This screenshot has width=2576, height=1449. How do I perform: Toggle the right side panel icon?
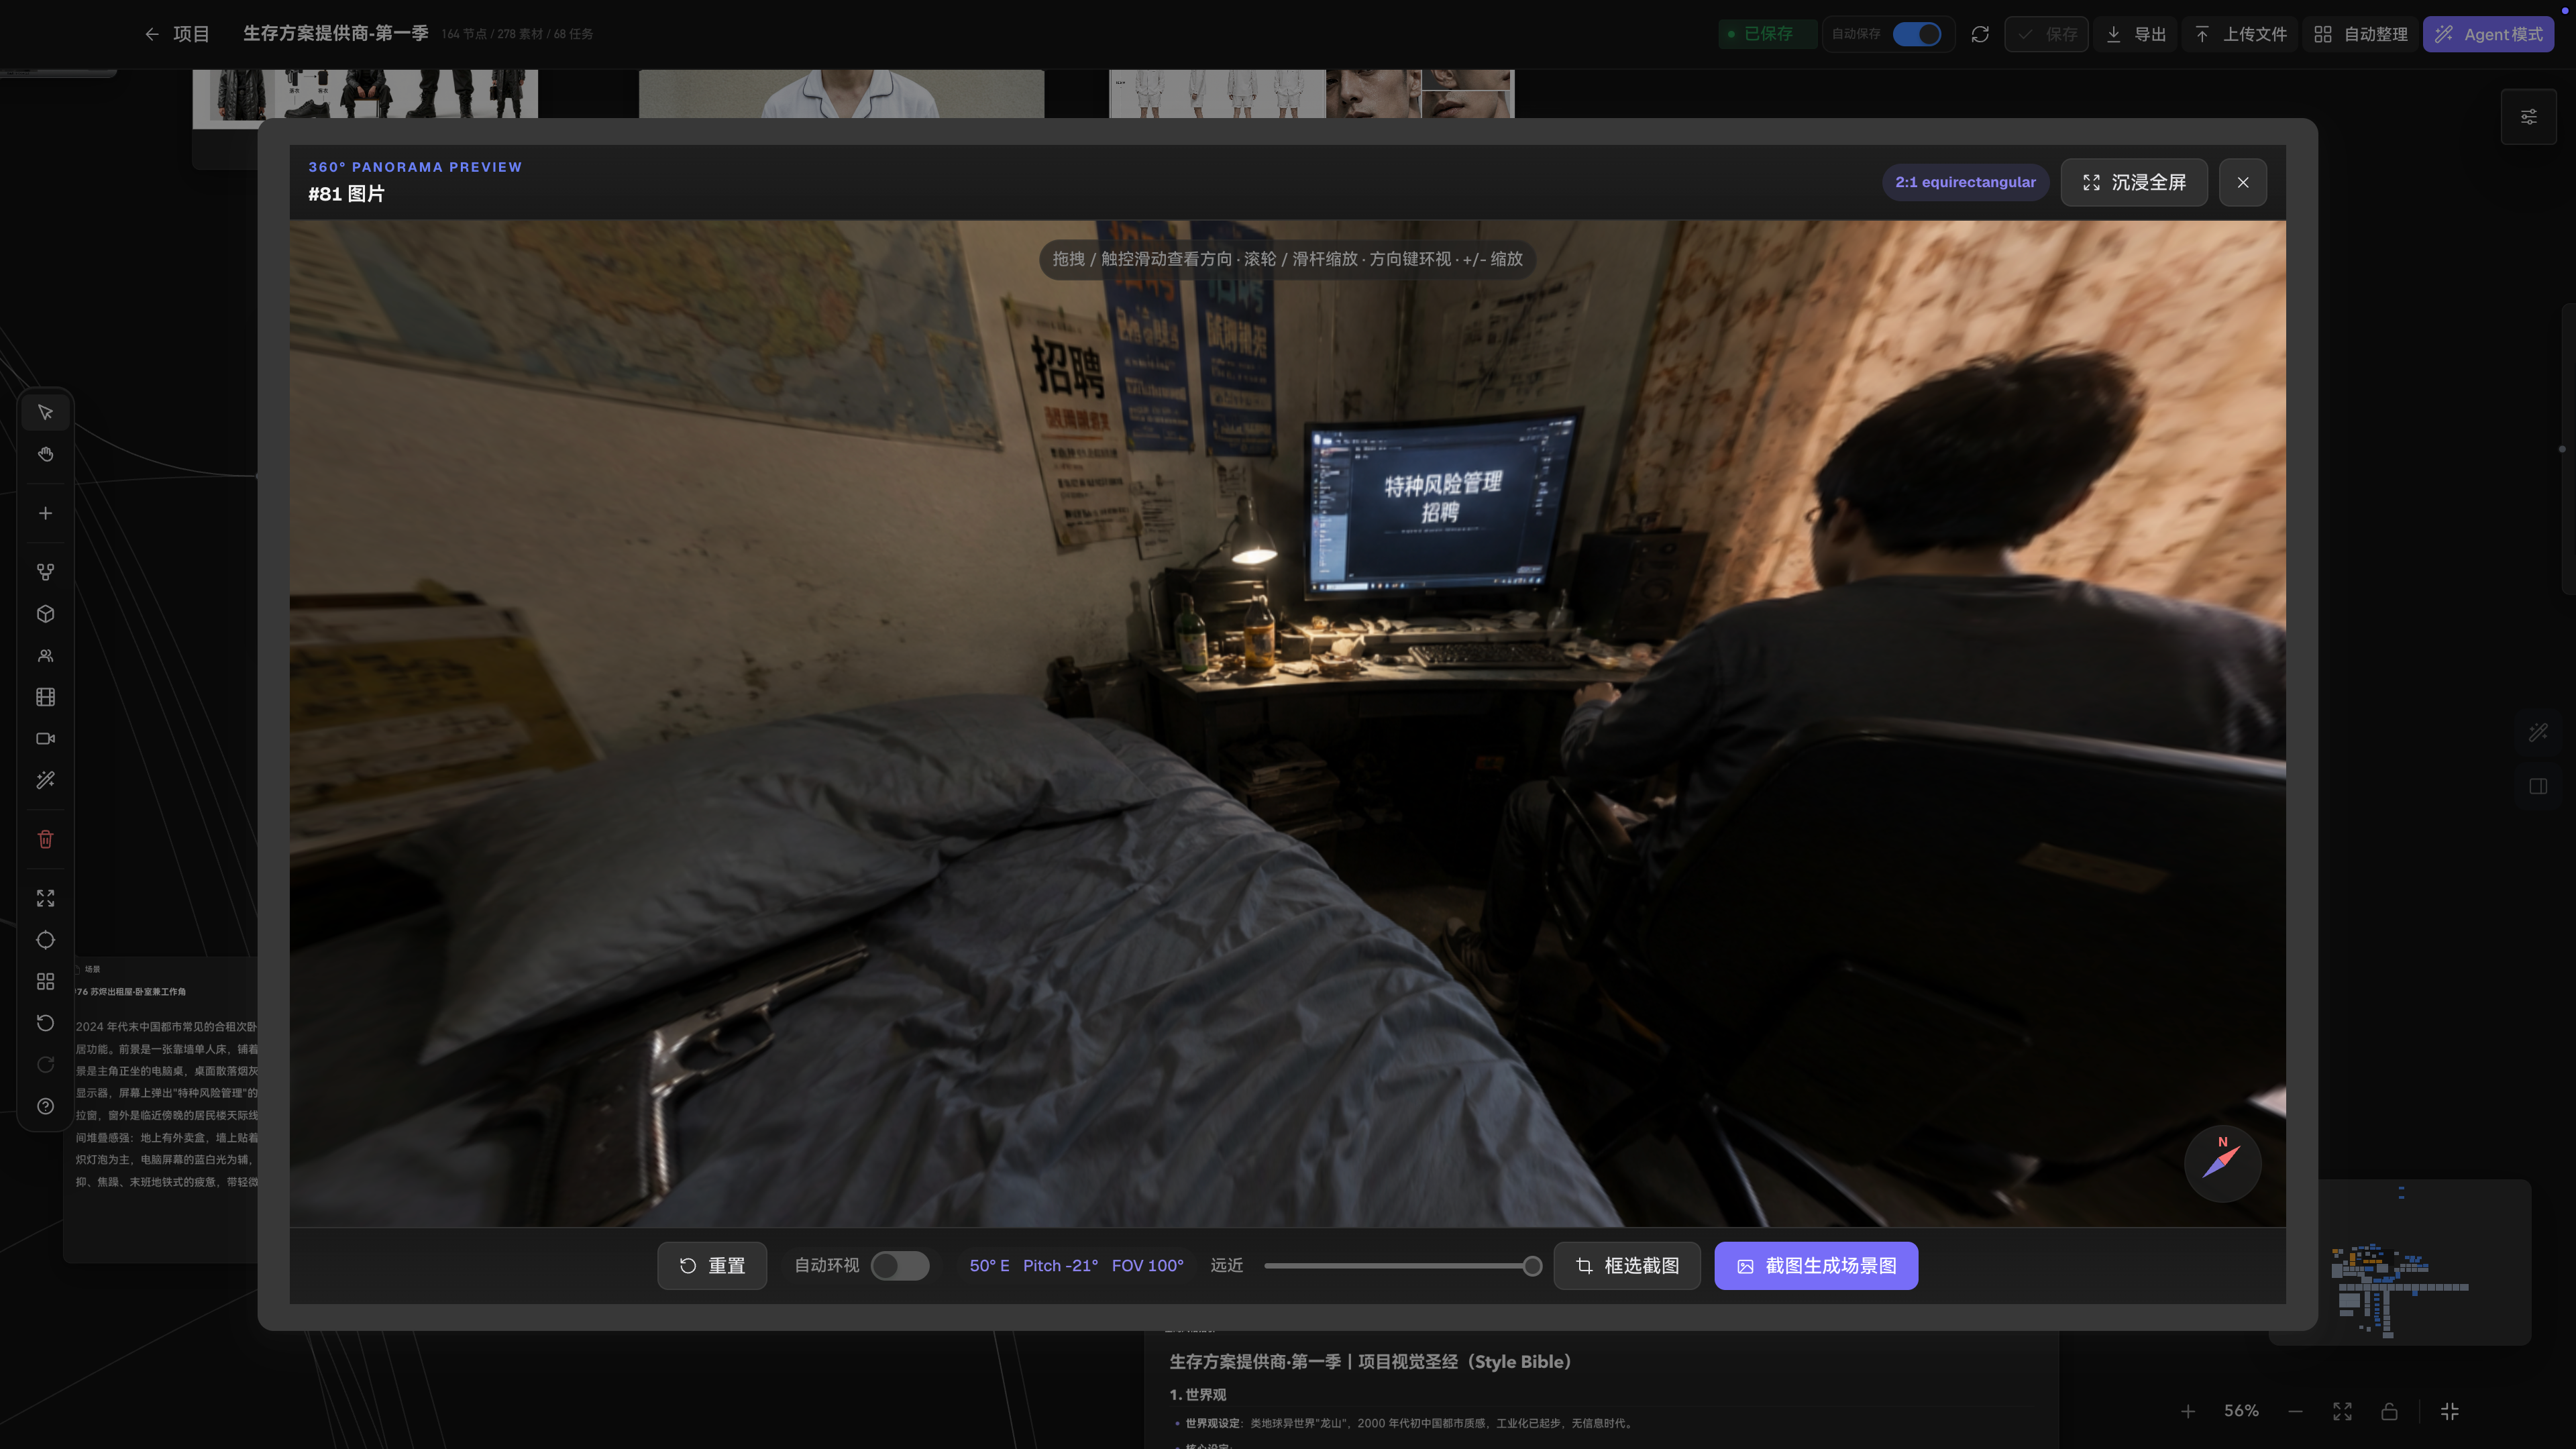[2538, 786]
